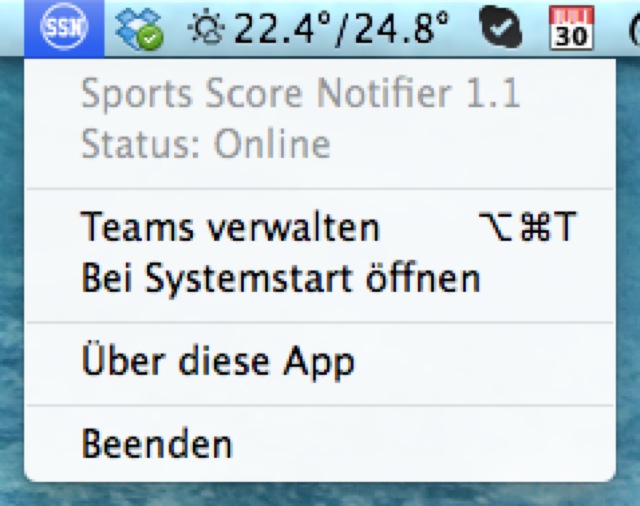The image size is (640, 506).
Task: Open the black checkmark status icon
Action: point(501,27)
